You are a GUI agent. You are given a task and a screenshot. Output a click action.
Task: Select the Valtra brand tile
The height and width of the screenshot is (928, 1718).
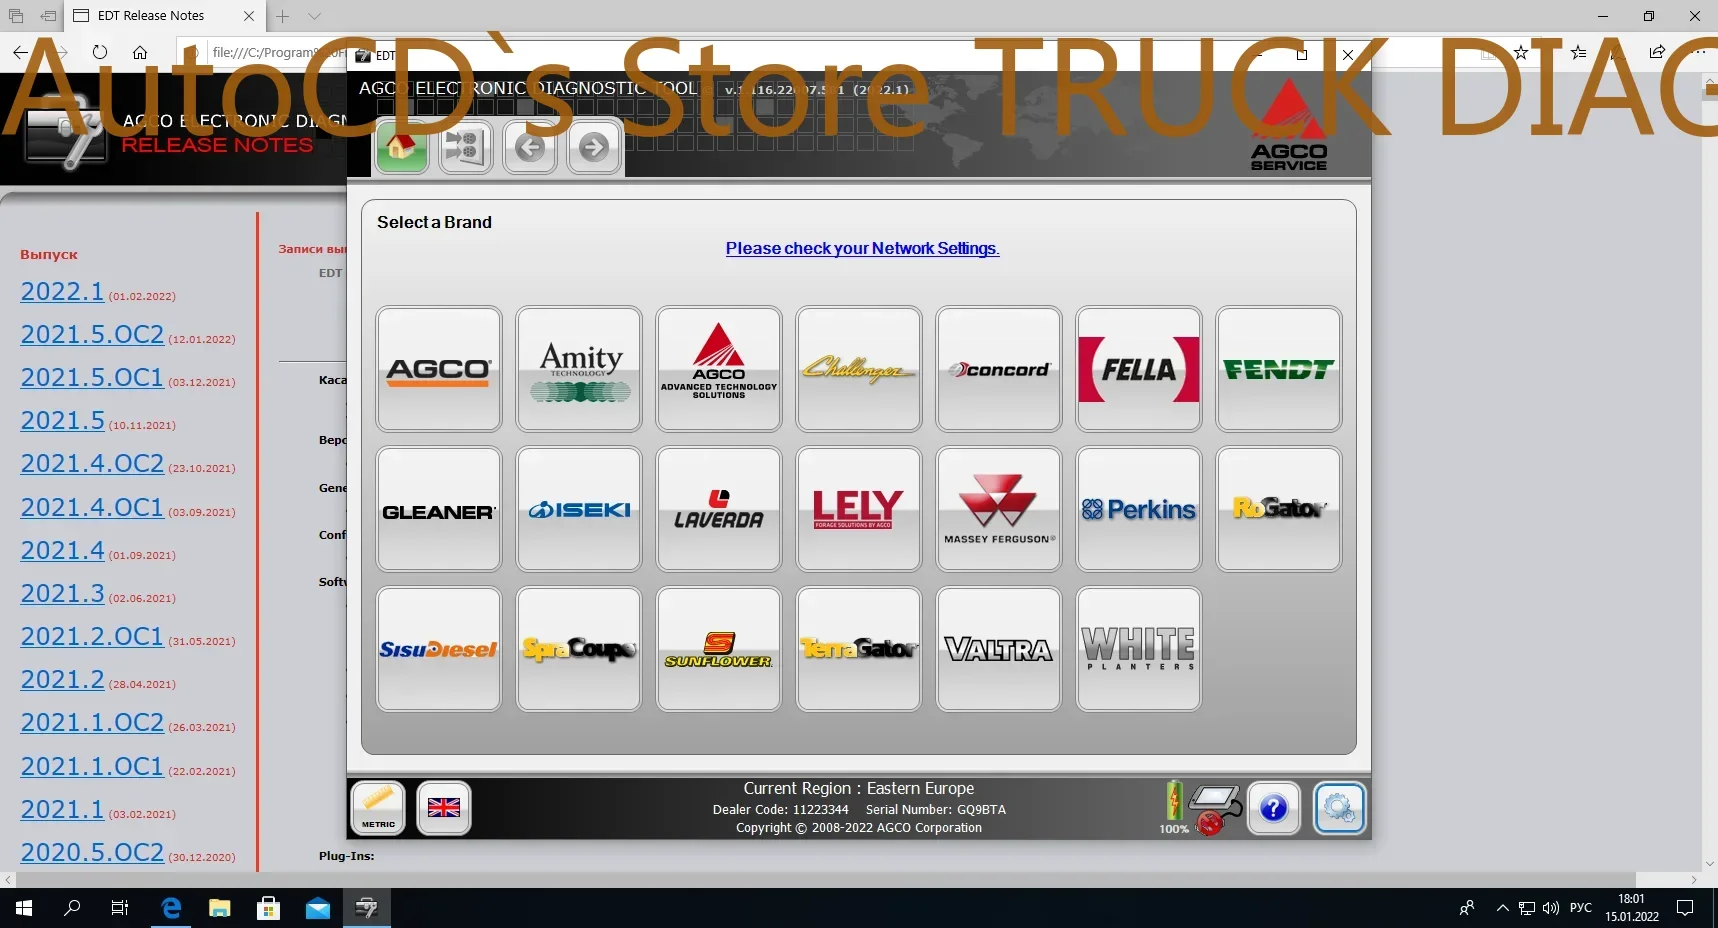coord(999,649)
